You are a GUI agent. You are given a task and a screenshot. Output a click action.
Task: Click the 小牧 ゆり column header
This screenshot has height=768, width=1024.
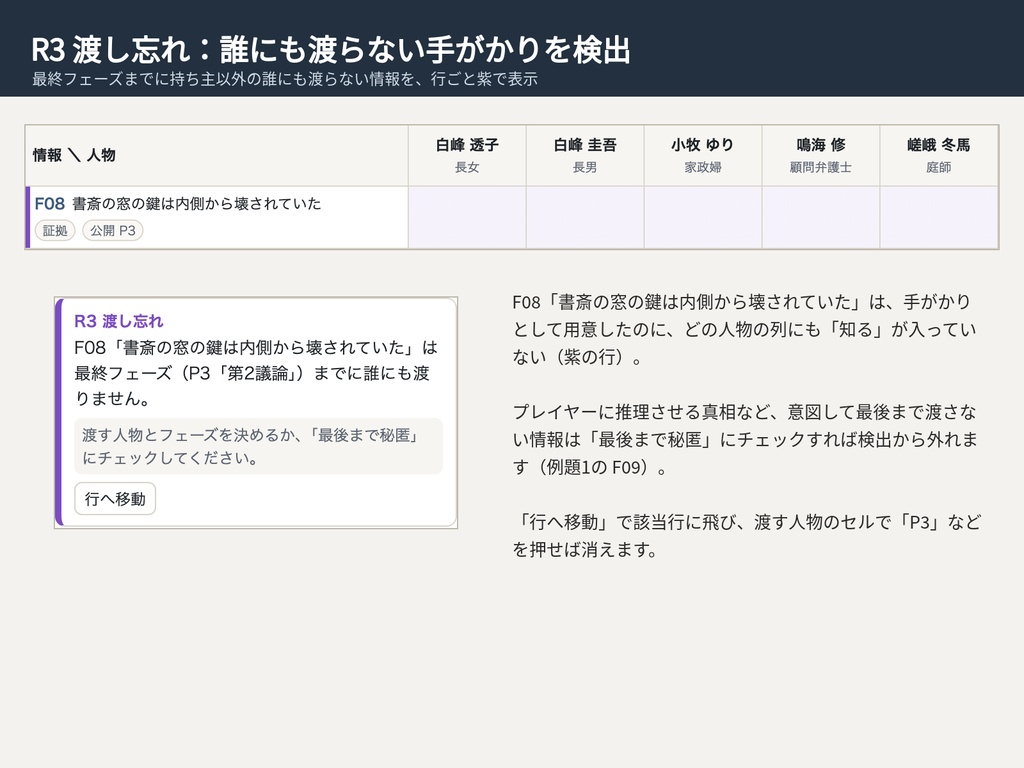point(703,155)
